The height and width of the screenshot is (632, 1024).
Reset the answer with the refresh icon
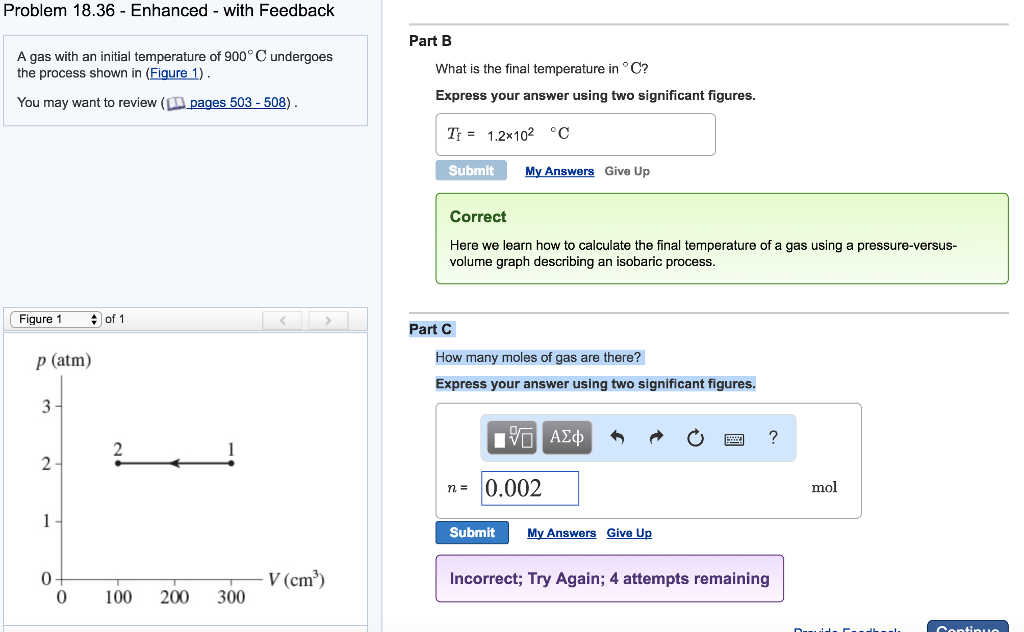694,437
